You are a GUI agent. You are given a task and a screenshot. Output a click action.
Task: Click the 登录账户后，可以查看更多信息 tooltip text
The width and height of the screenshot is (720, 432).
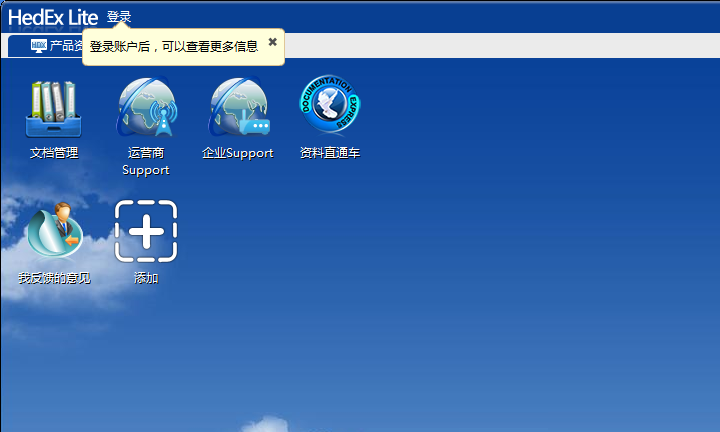tap(174, 46)
